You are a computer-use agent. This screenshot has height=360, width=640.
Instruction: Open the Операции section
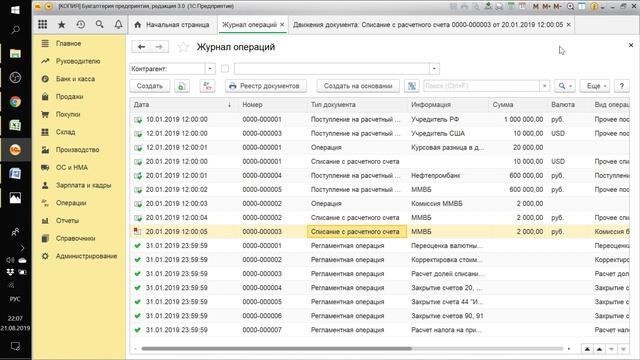point(79,203)
